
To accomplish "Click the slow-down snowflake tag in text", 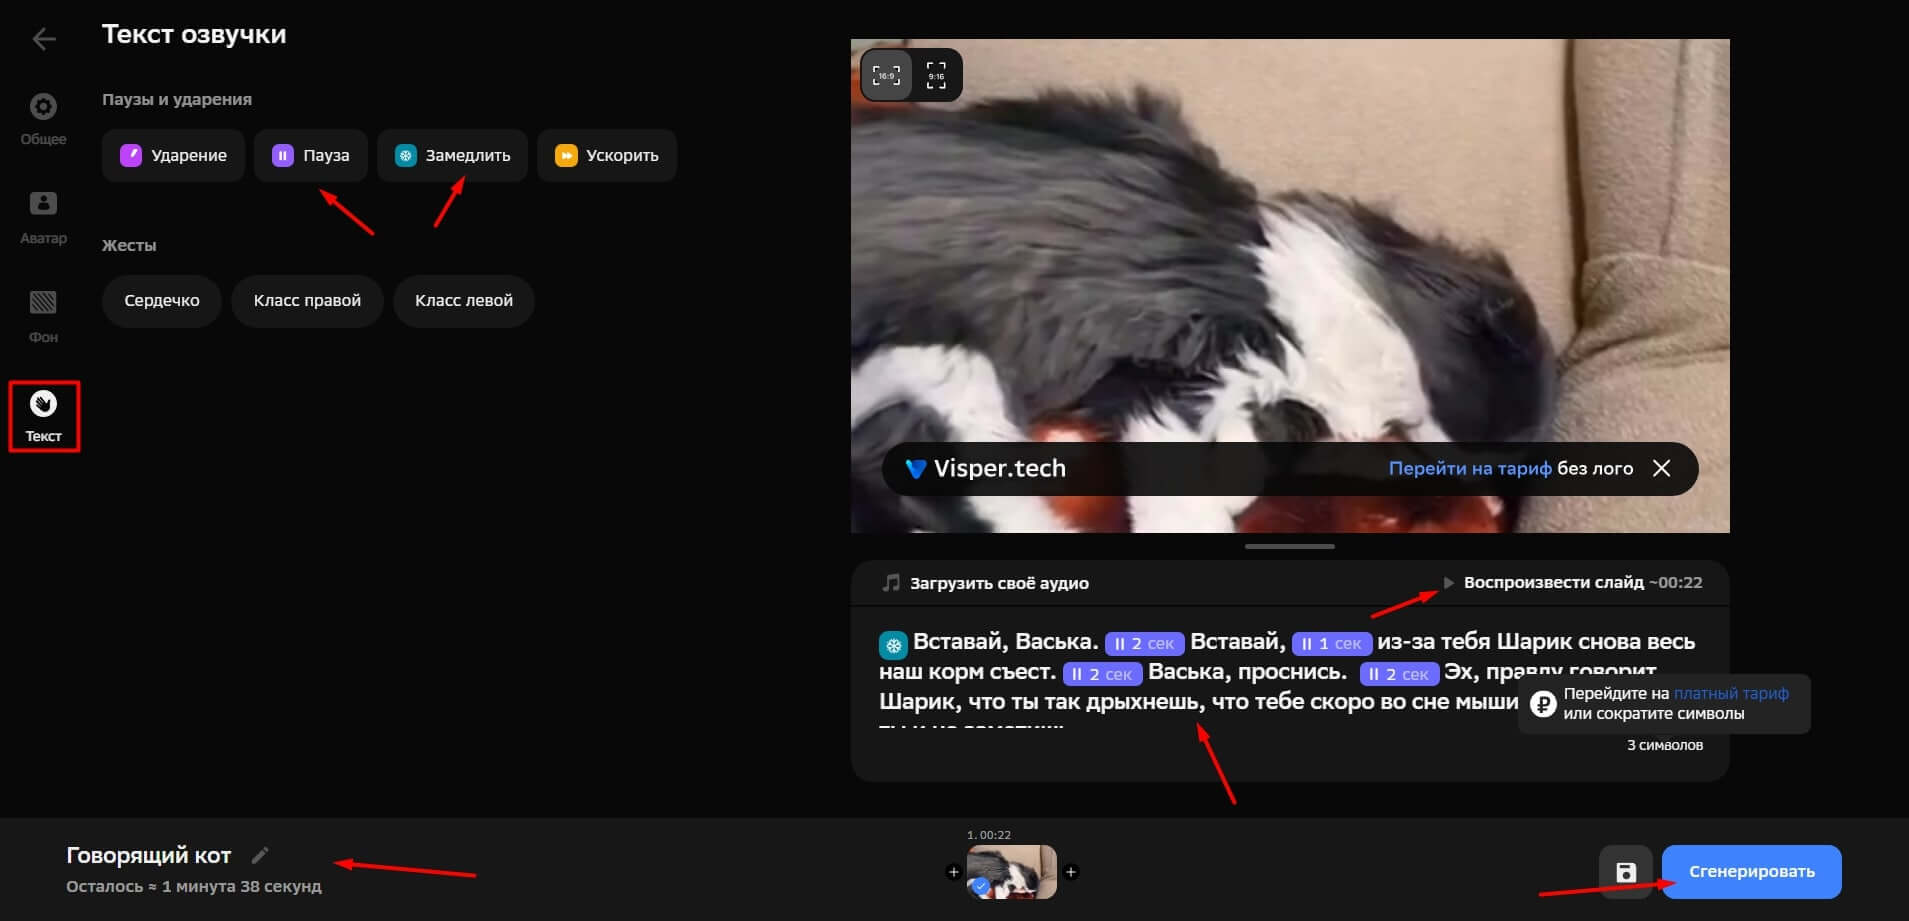I will click(x=893, y=644).
